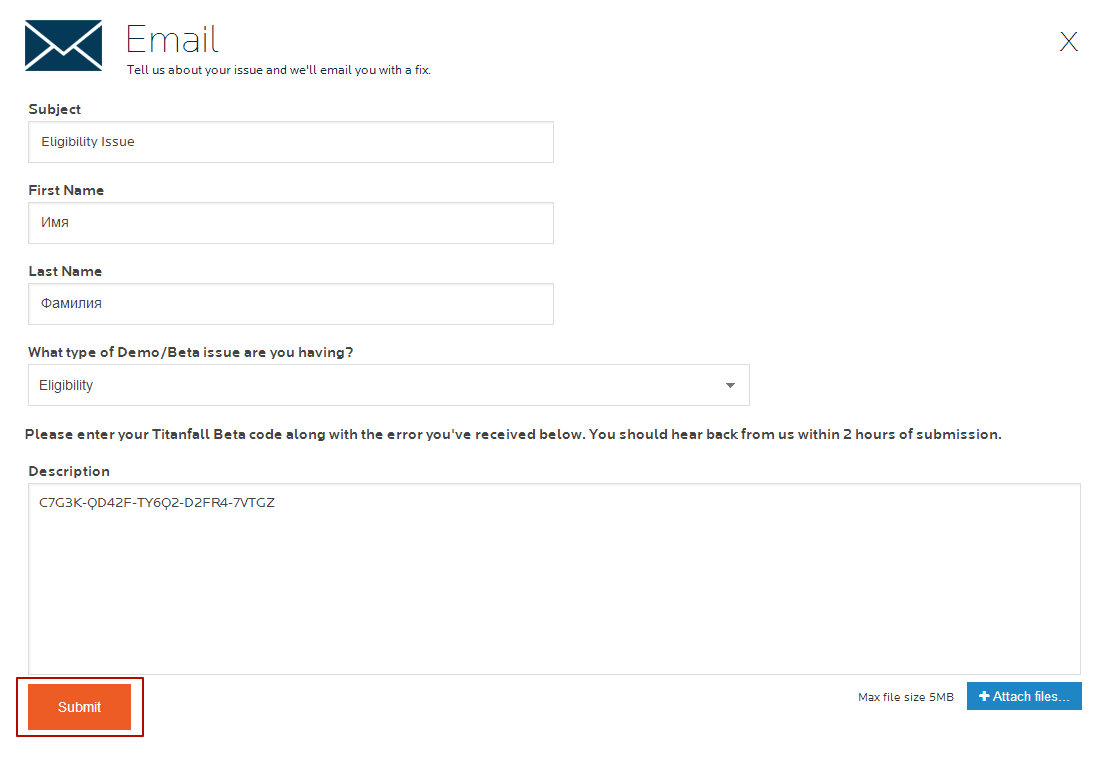The width and height of the screenshot is (1094, 762).
Task: Open the Demo/Beta issue type combo box
Action: point(389,385)
